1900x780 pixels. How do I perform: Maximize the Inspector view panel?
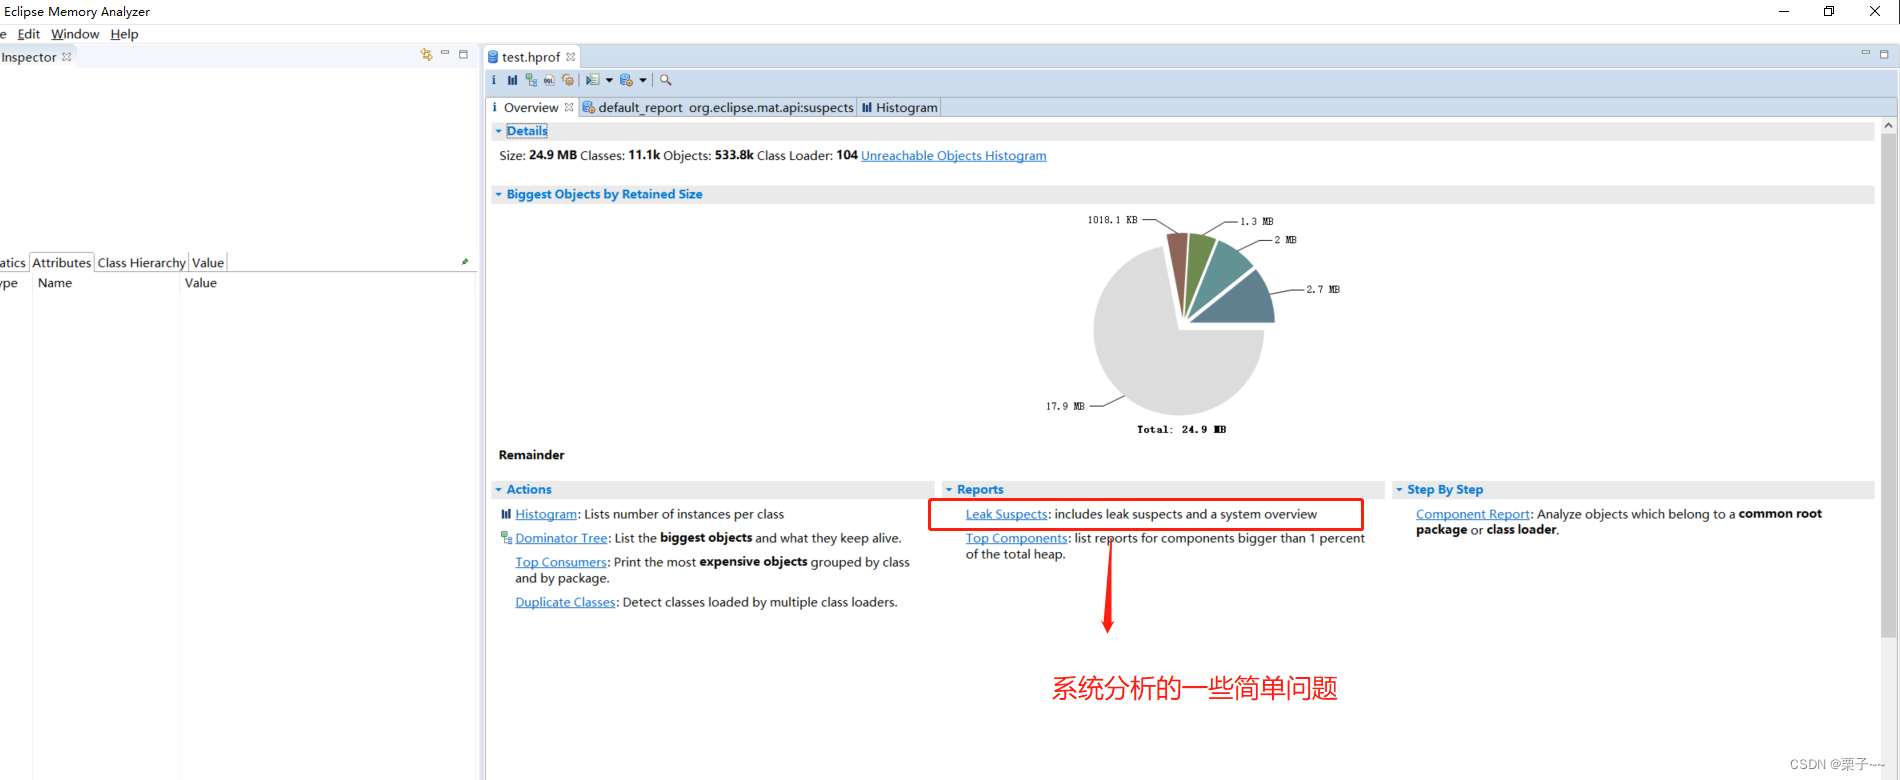(464, 55)
